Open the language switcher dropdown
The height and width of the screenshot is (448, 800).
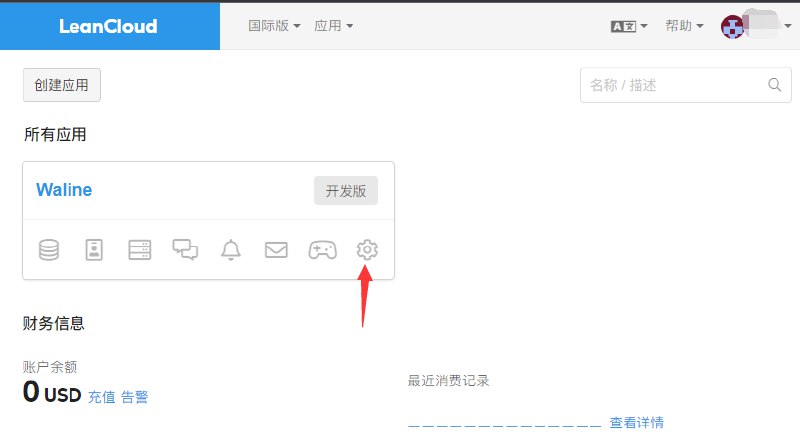point(629,26)
